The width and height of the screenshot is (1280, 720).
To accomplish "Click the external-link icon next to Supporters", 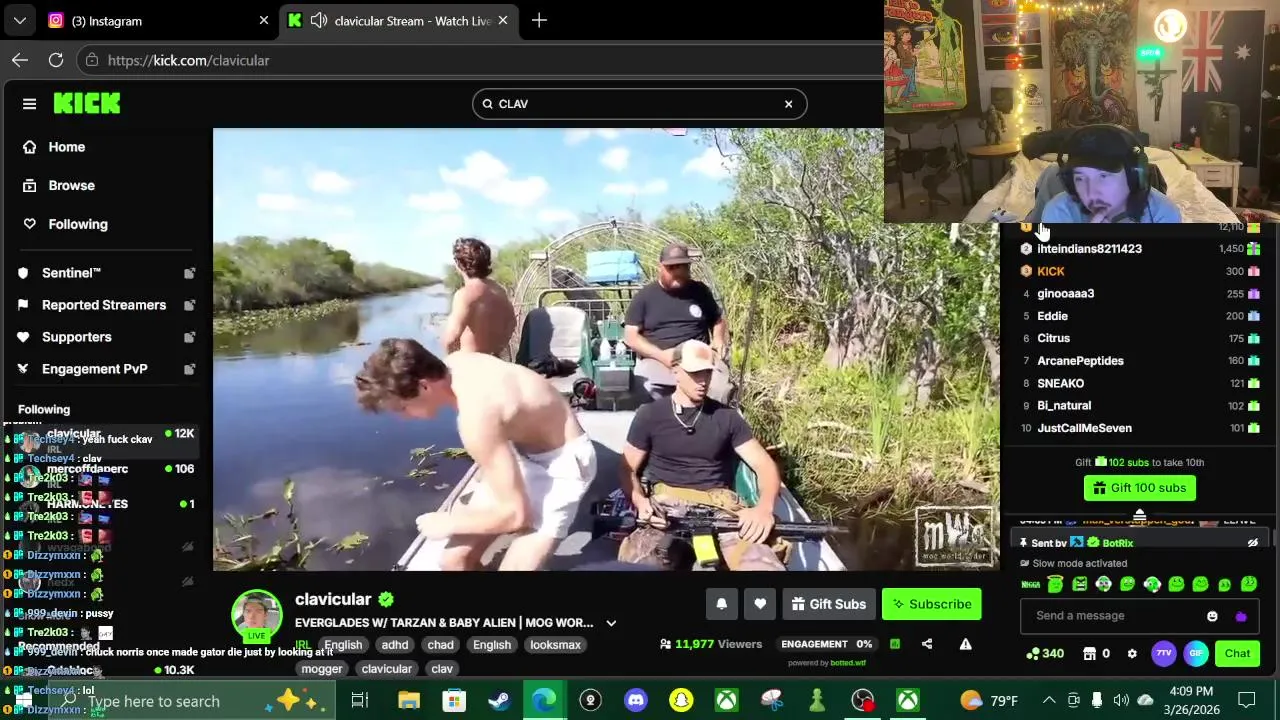I will point(189,337).
